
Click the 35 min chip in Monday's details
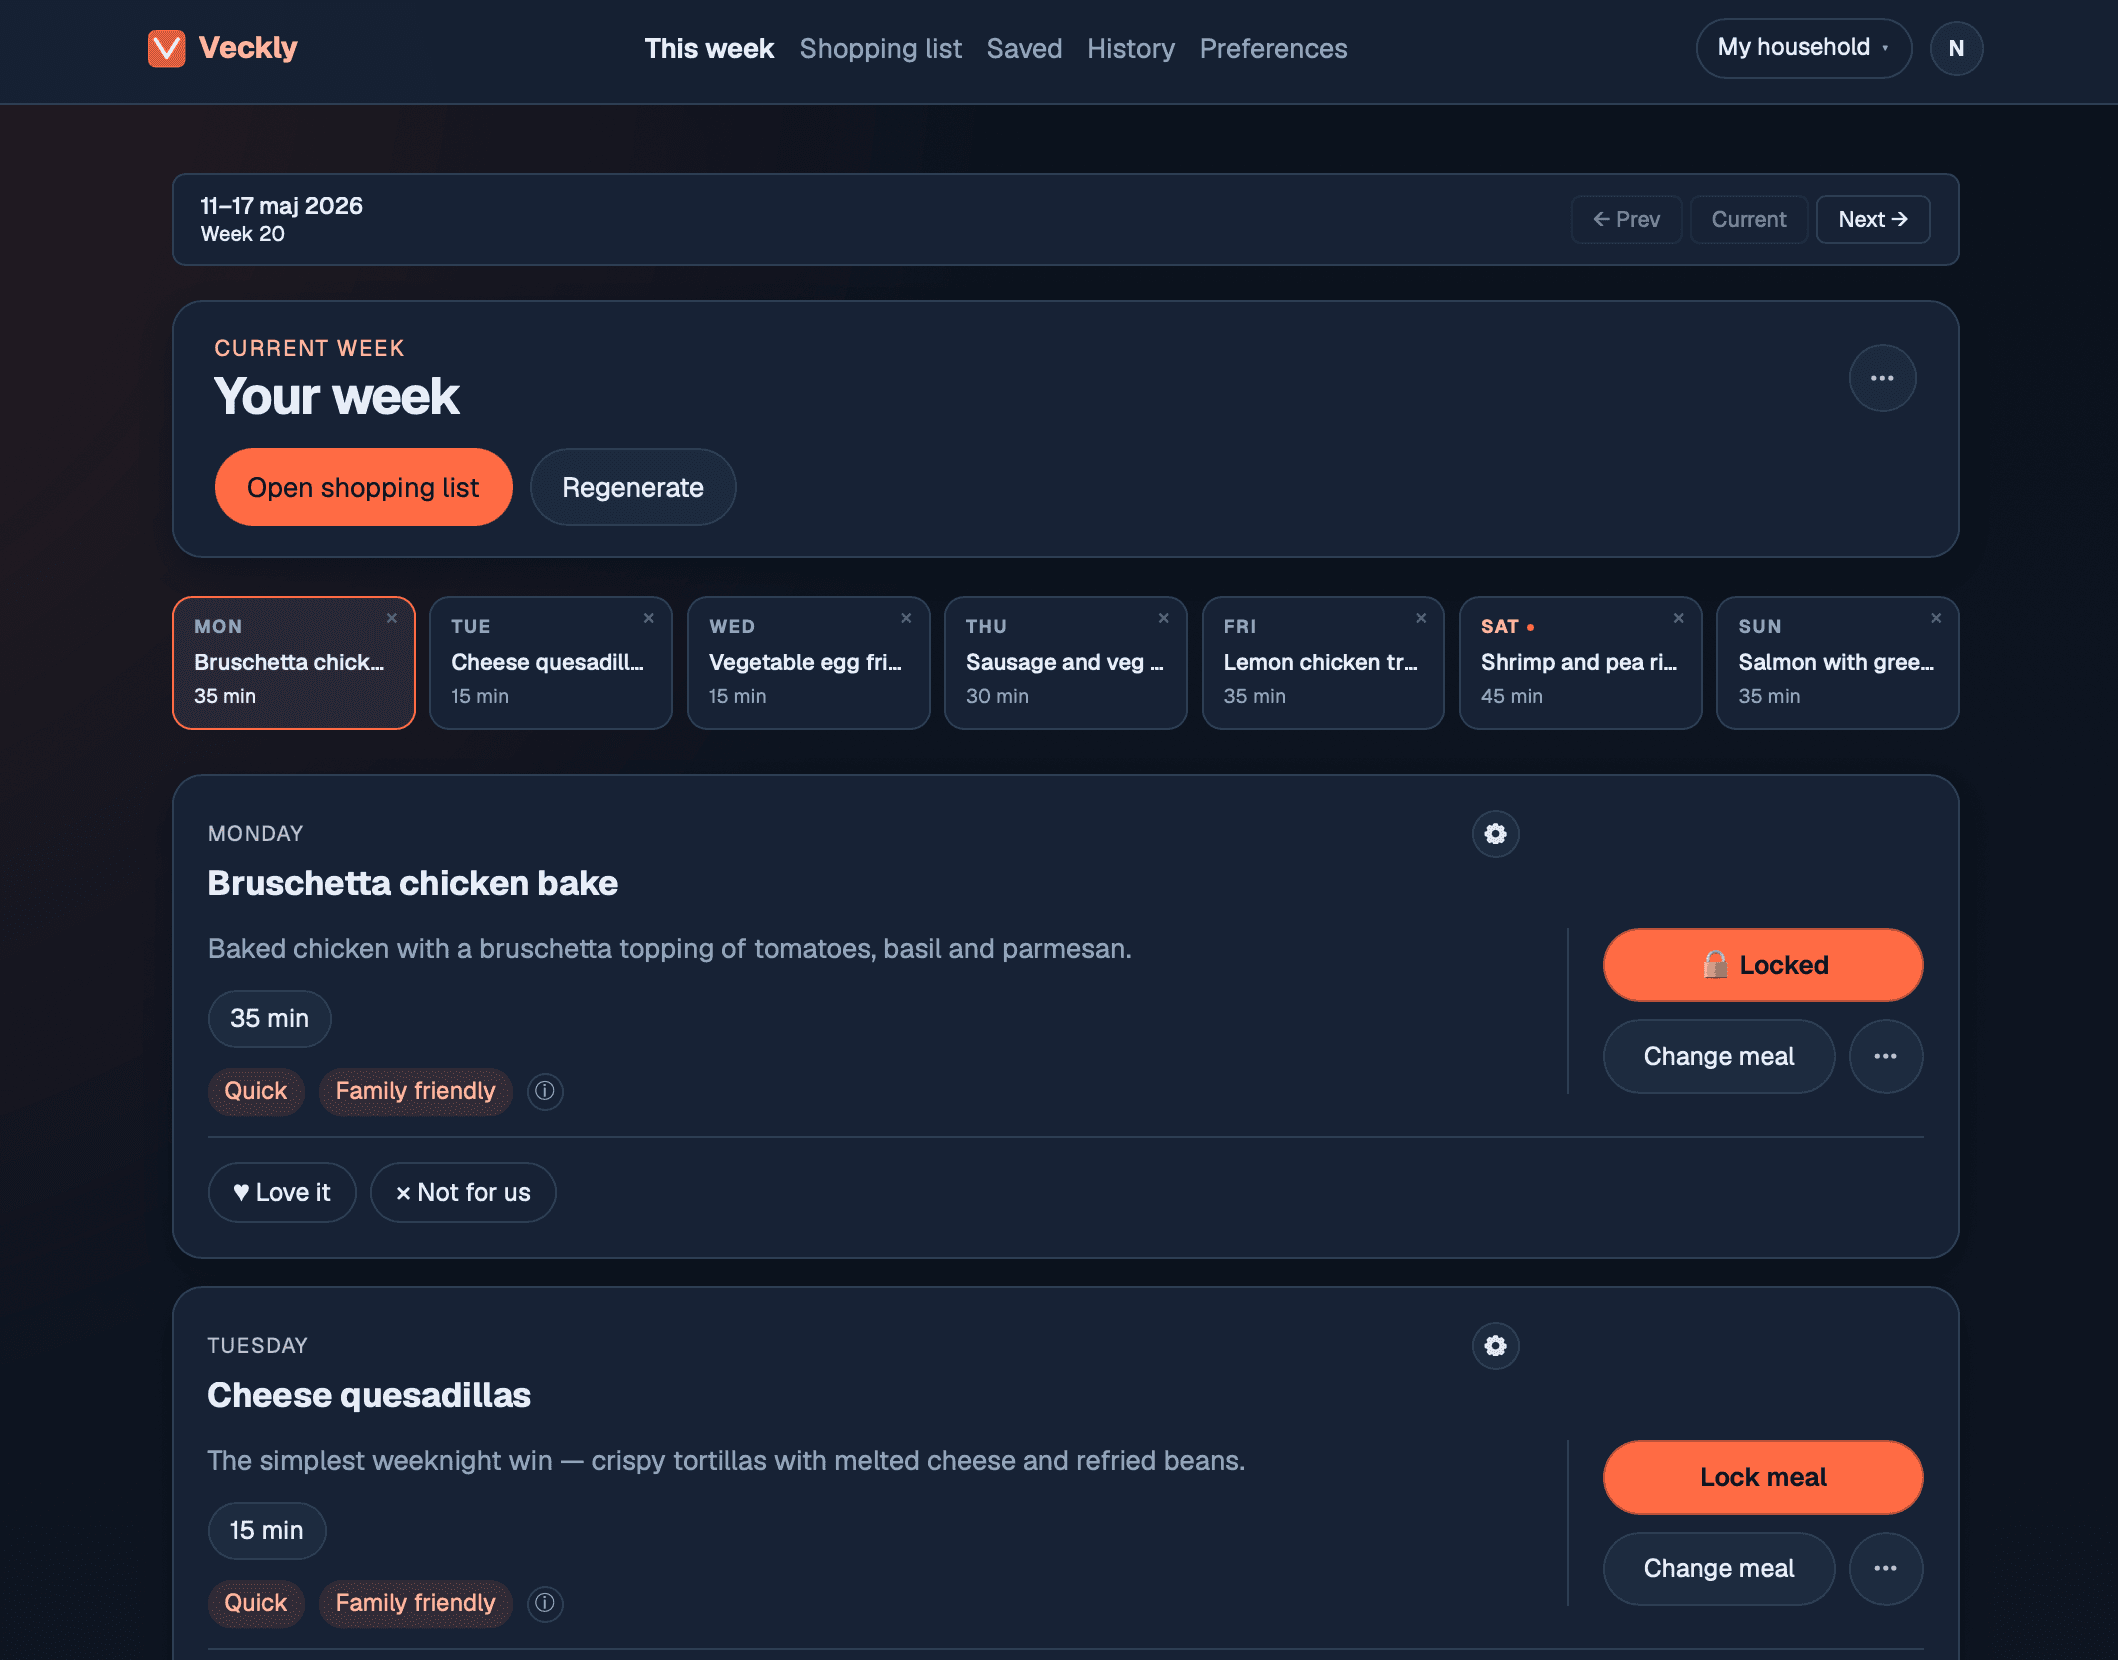coord(269,1019)
